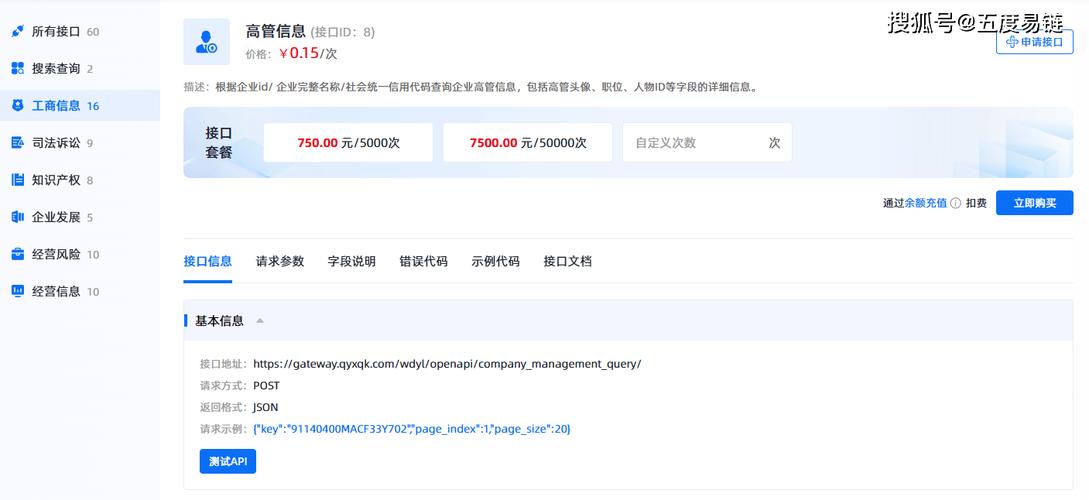Click the 测试API button
The image size is (1089, 500).
click(x=228, y=461)
